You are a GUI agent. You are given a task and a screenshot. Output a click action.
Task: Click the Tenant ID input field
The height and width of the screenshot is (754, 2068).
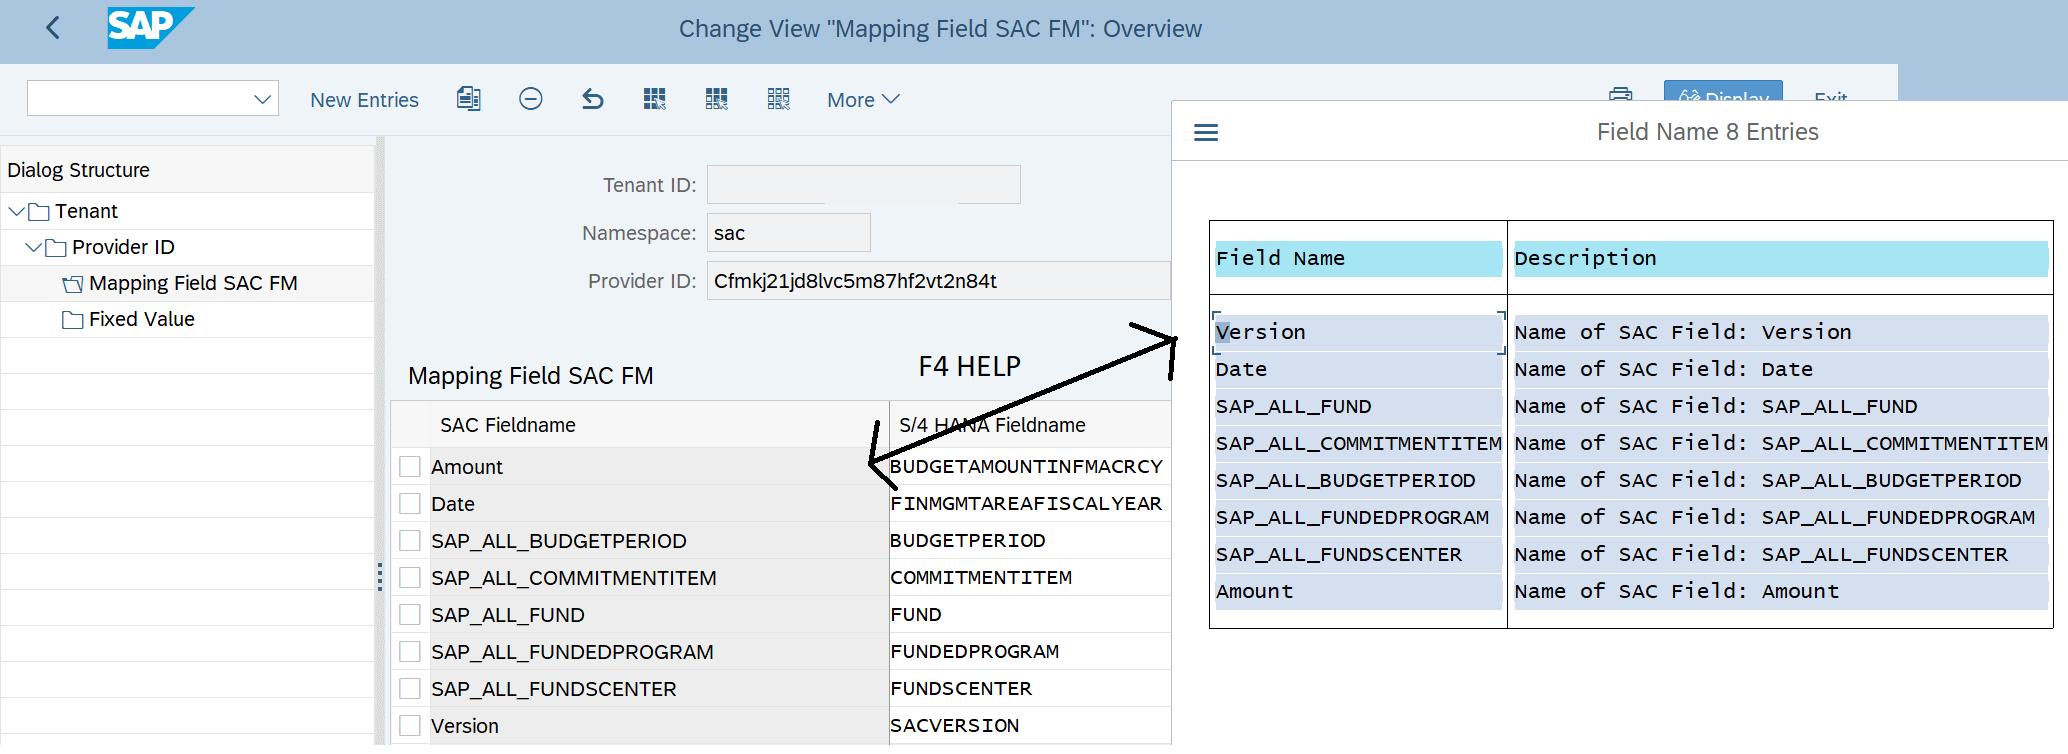tap(863, 185)
